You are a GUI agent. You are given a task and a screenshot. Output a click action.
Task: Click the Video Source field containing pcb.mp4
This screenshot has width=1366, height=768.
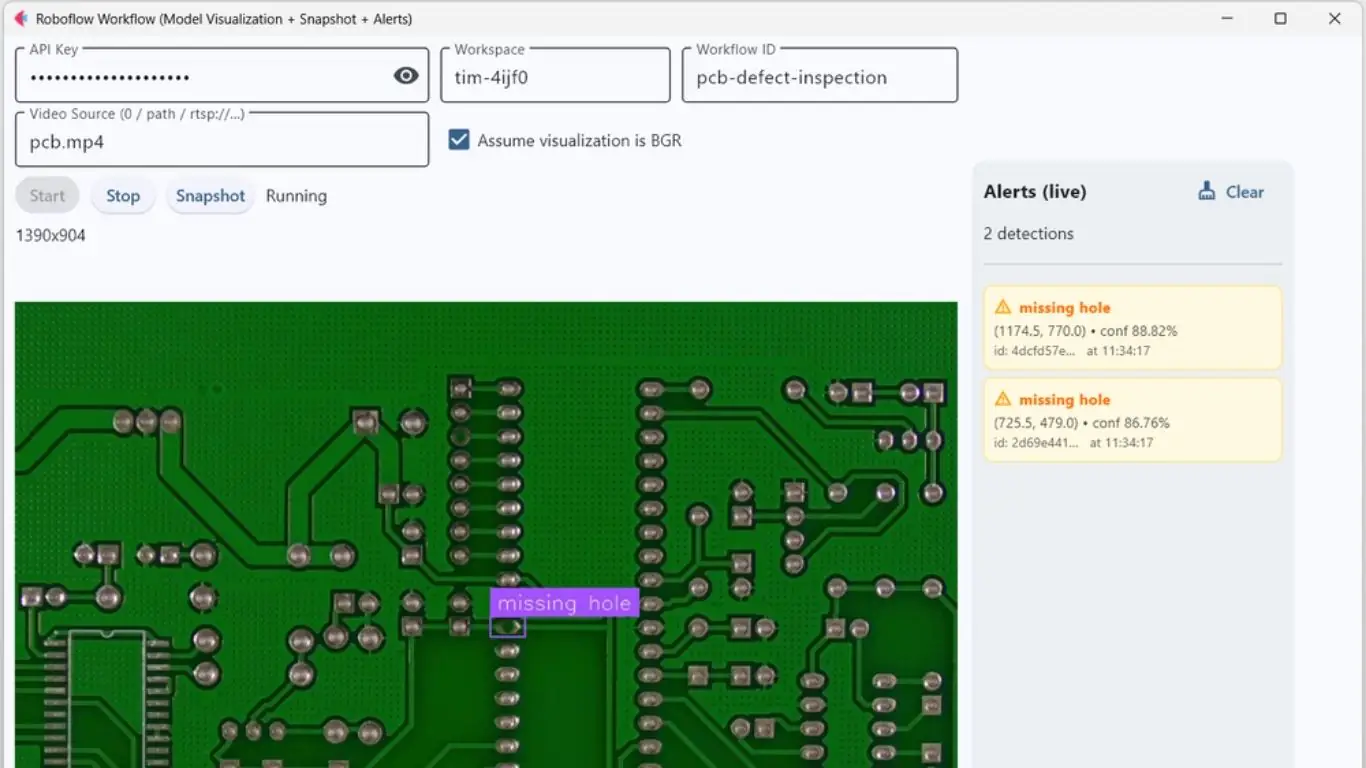click(222, 142)
